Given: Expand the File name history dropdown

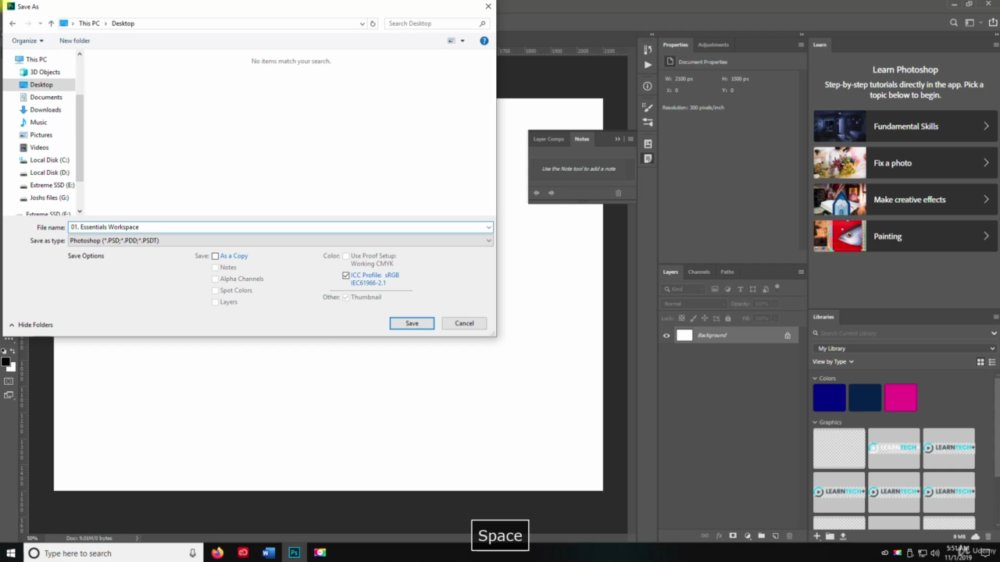Looking at the screenshot, I should (489, 227).
